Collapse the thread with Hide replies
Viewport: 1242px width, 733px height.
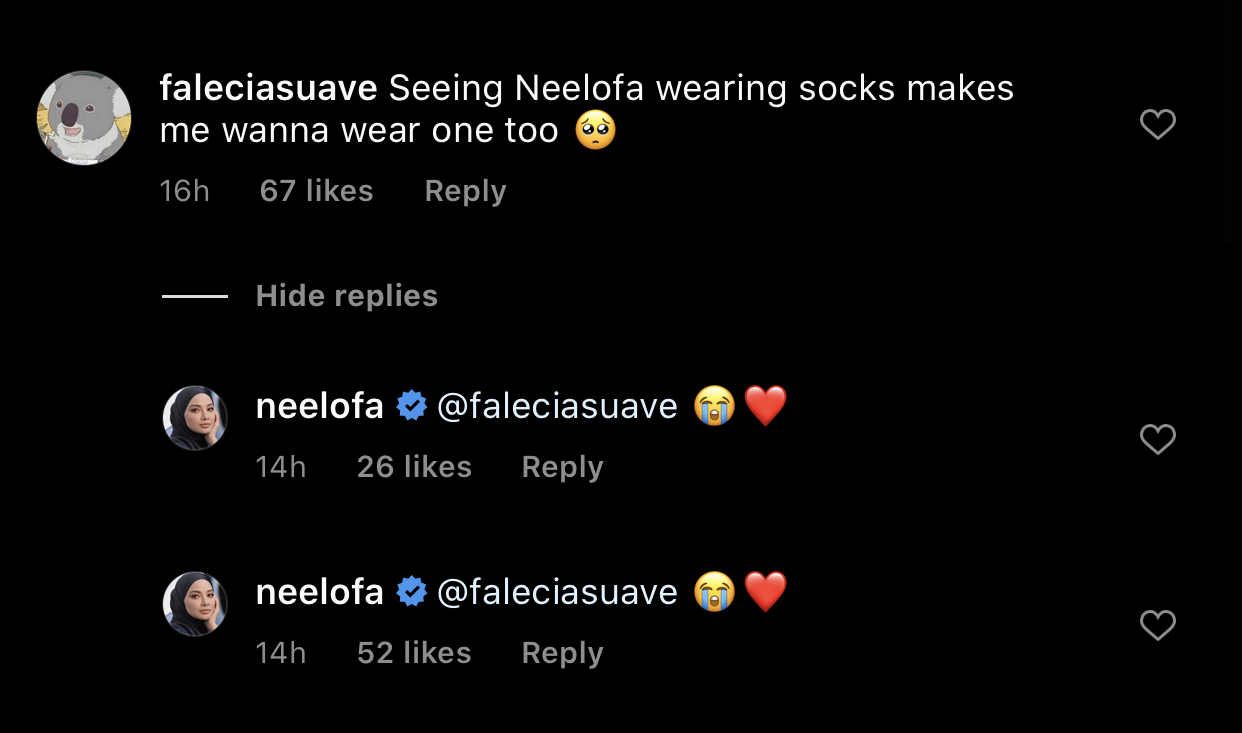click(346, 296)
